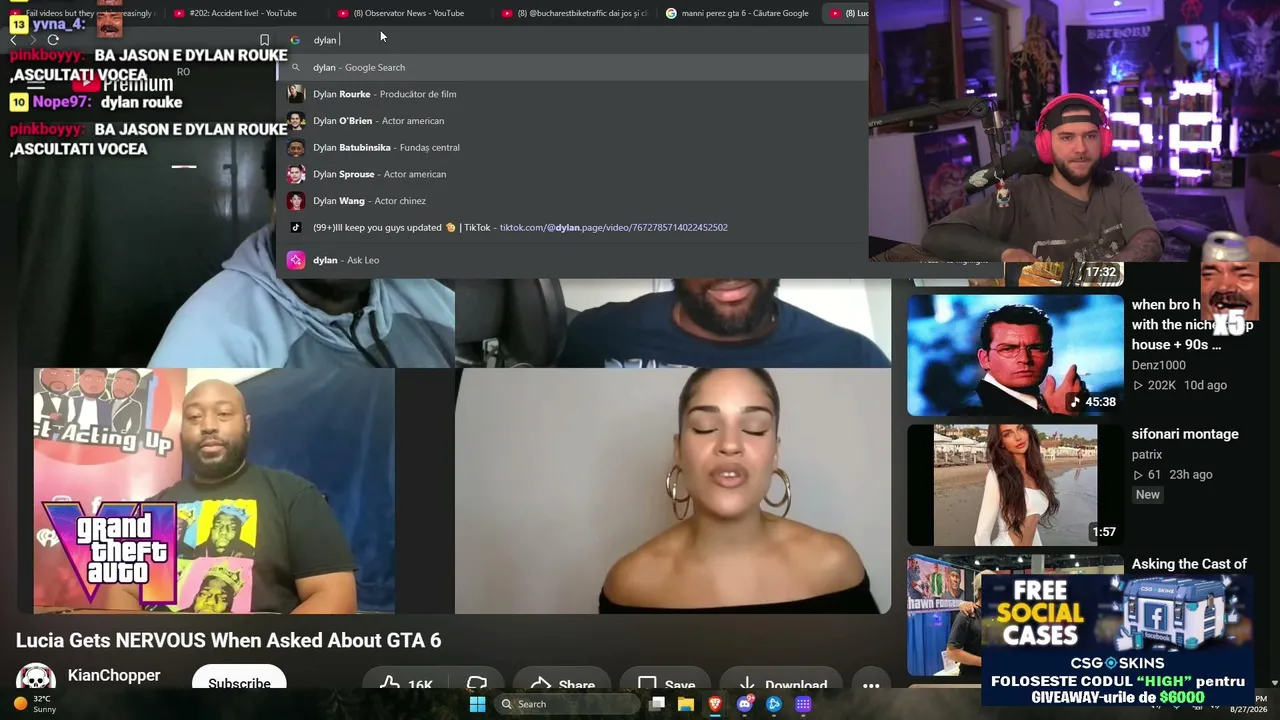Click the video title 'Lucia Gets NERVOUS'
The width and height of the screenshot is (1280, 720).
coord(228,640)
